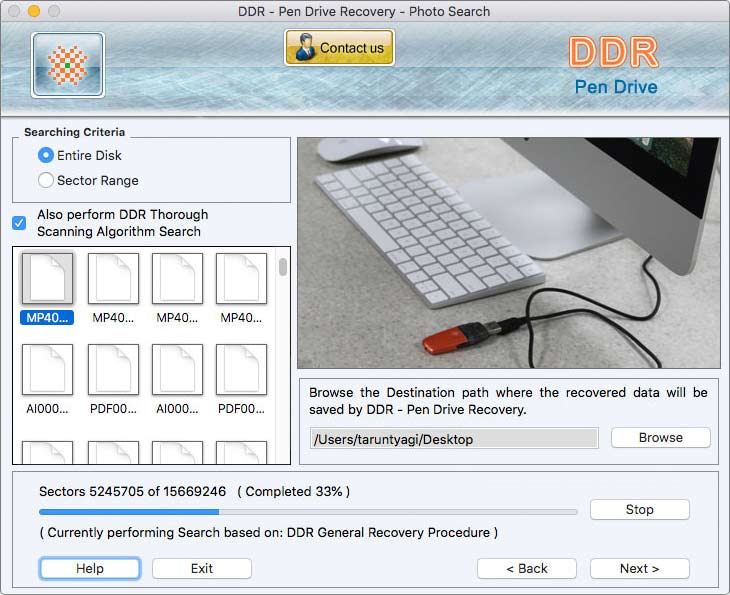Viewport: 730px width, 595px height.
Task: Click the highlighted MP40... file name label
Action: click(47, 318)
